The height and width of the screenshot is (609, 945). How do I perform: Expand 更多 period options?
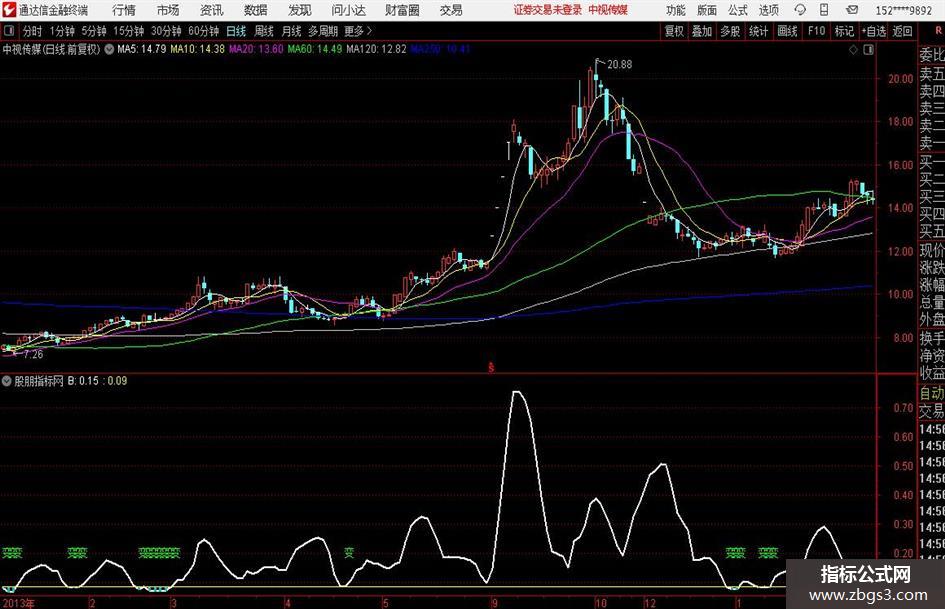pos(358,31)
